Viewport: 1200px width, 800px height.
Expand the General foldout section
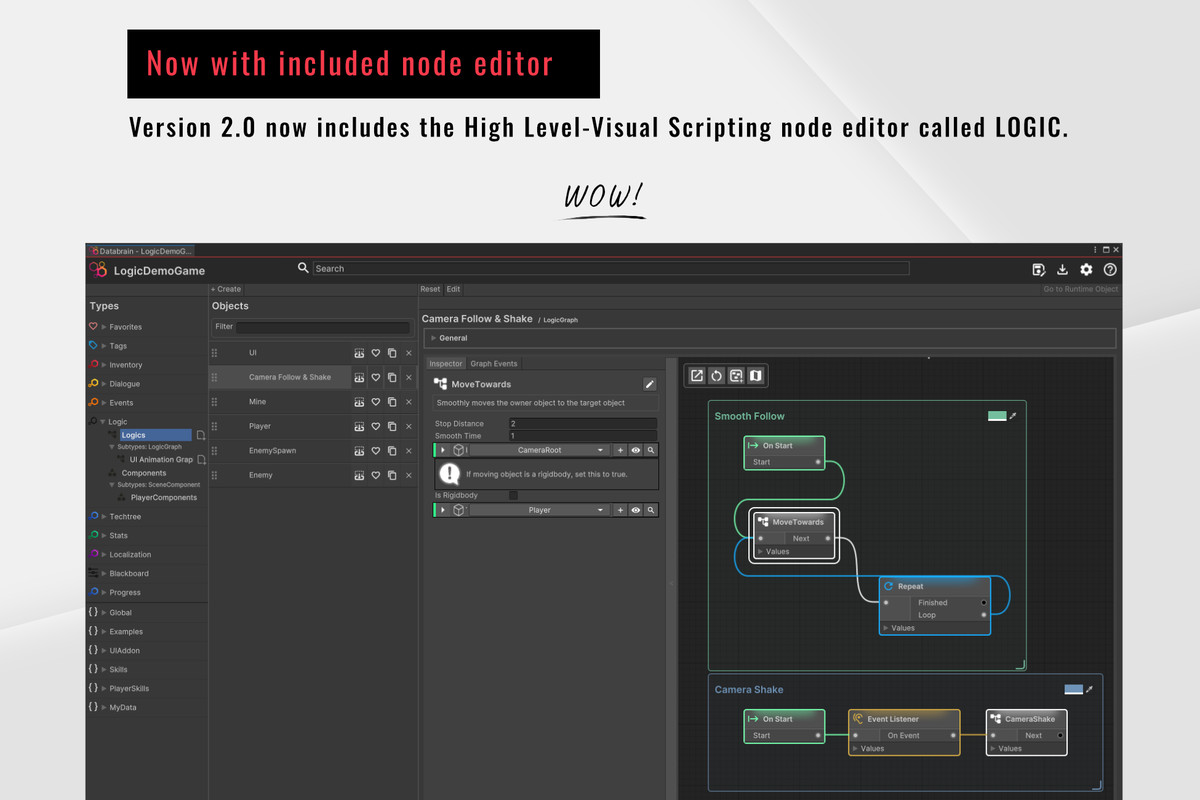(x=433, y=338)
